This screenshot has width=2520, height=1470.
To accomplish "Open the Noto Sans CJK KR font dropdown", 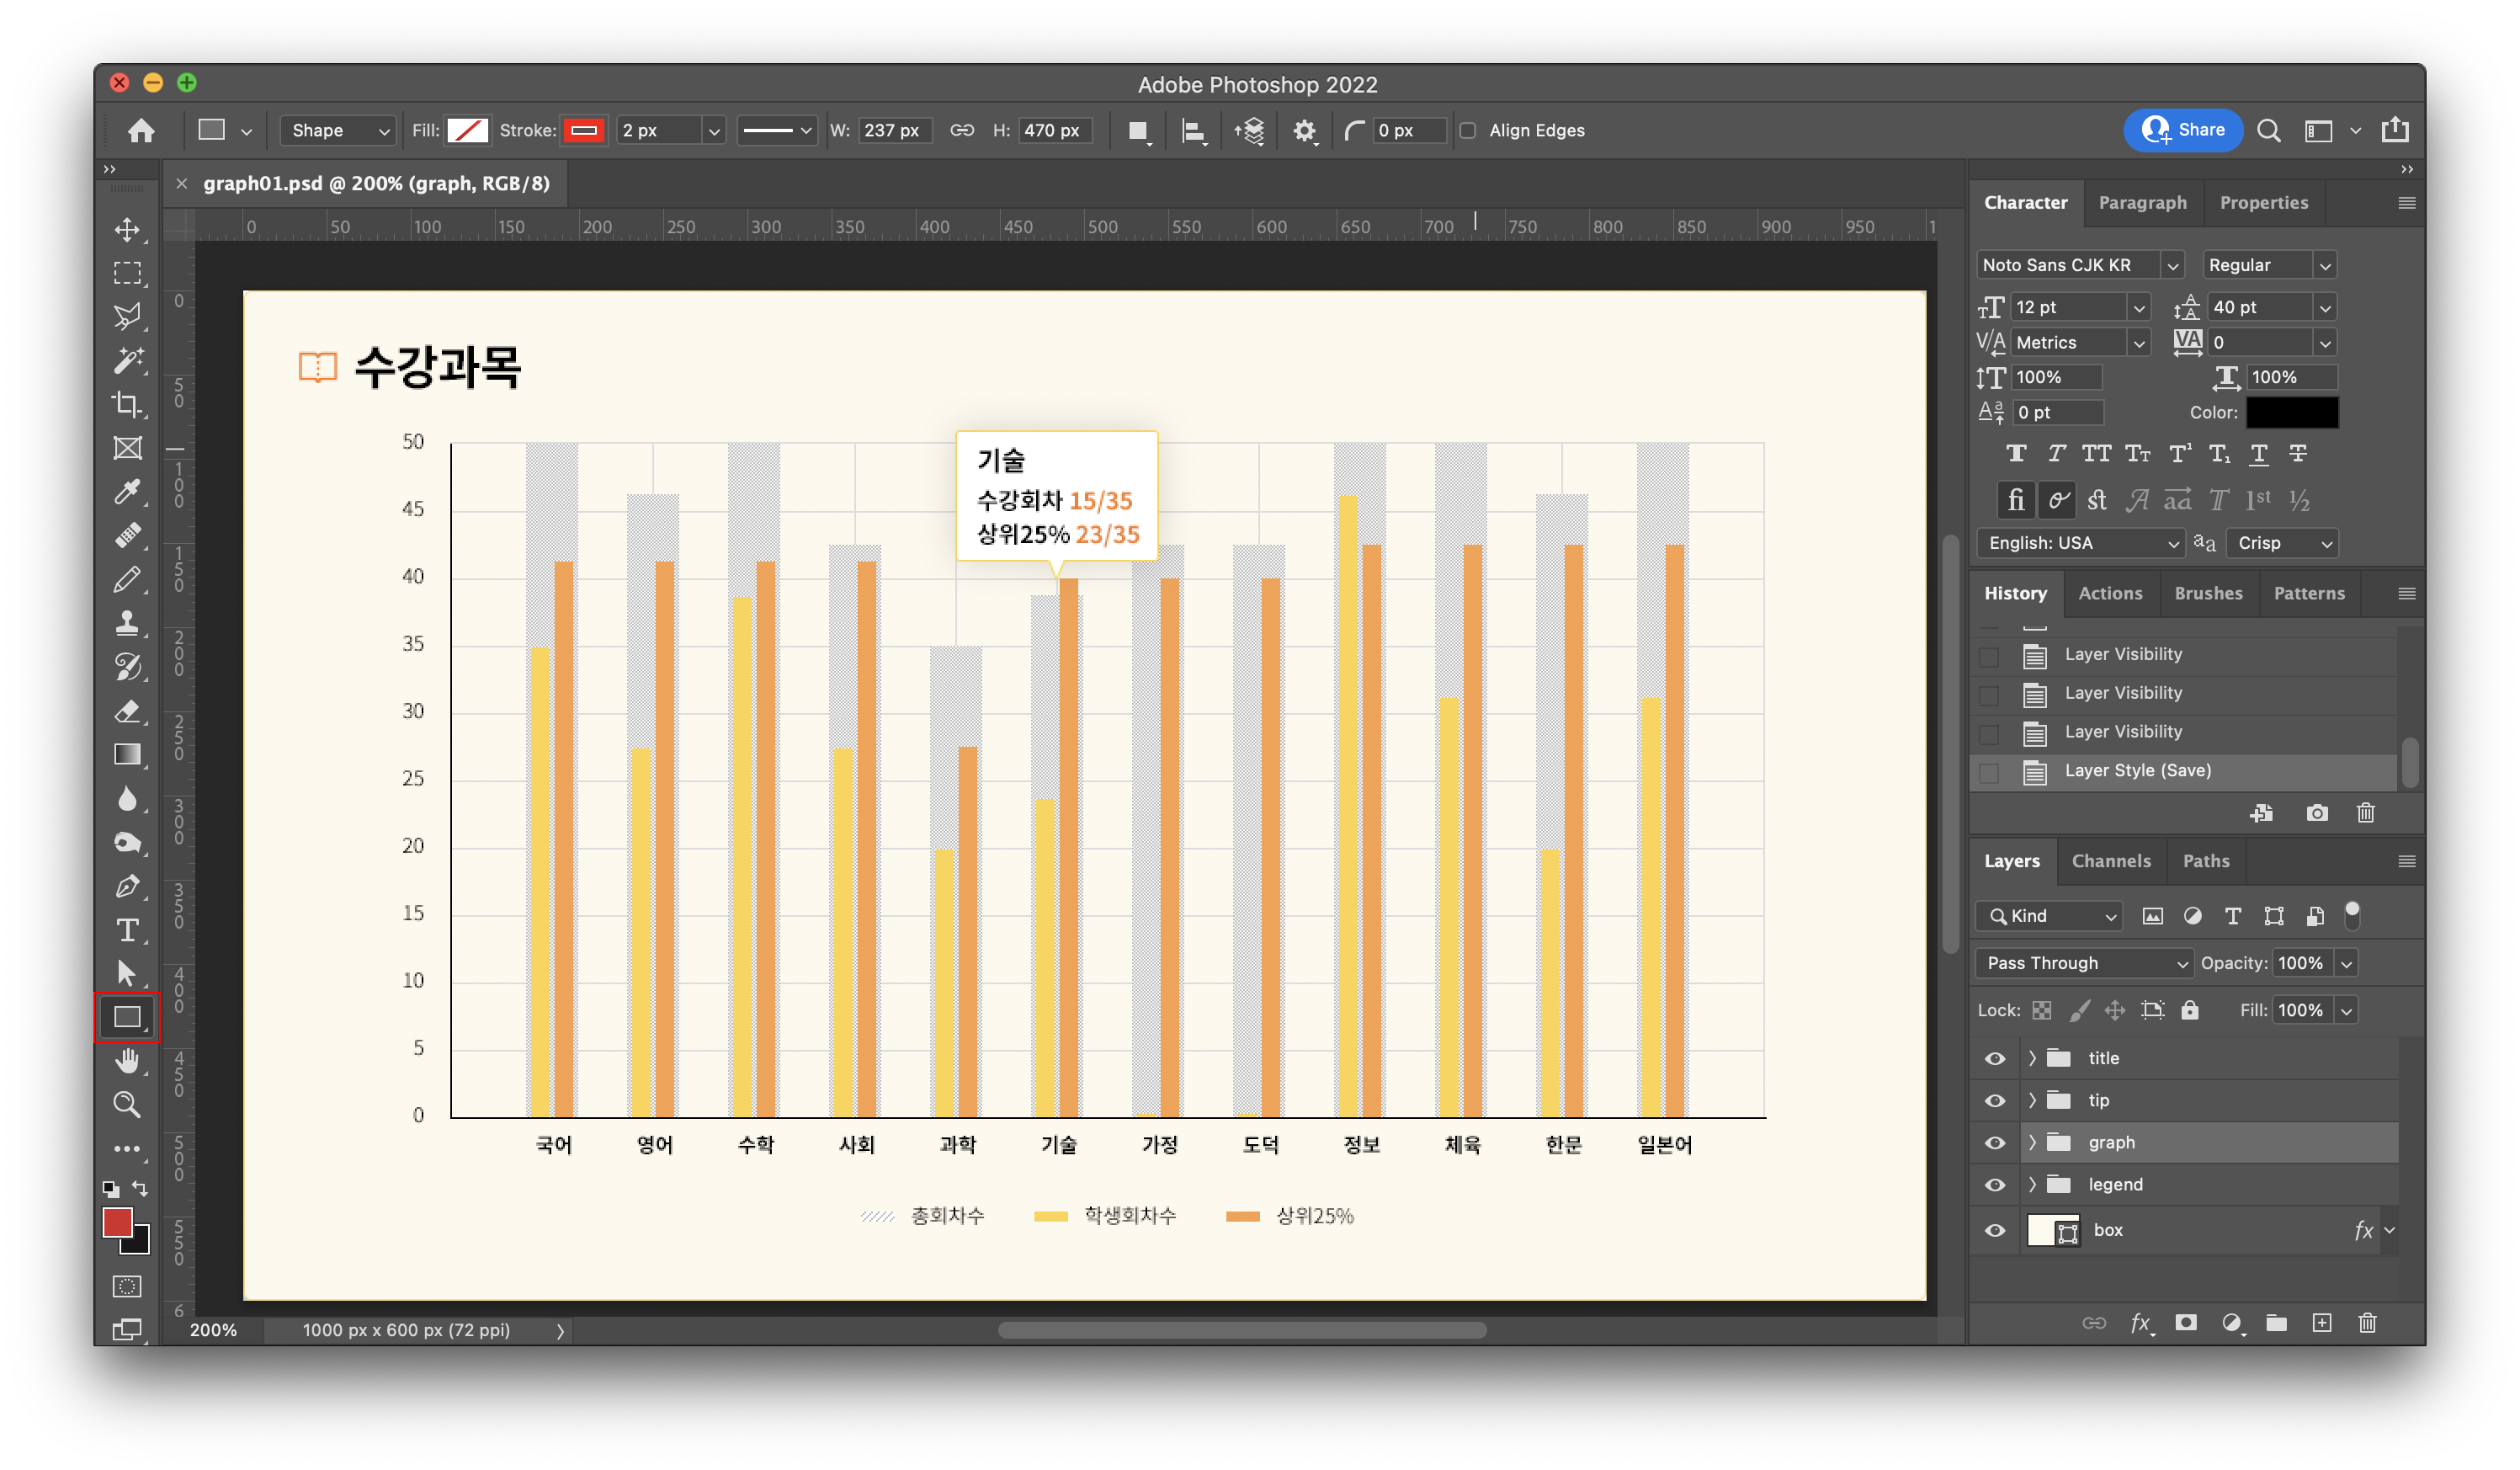I will (x=2171, y=266).
